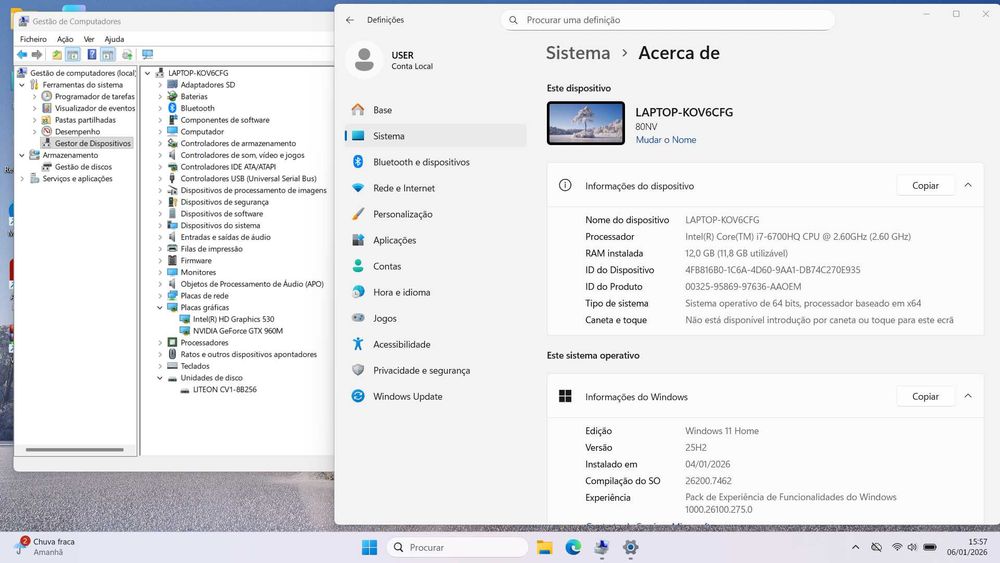Click the Bluetooth device category icon in device list
Viewport: 1000px width, 563px height.
pos(172,108)
